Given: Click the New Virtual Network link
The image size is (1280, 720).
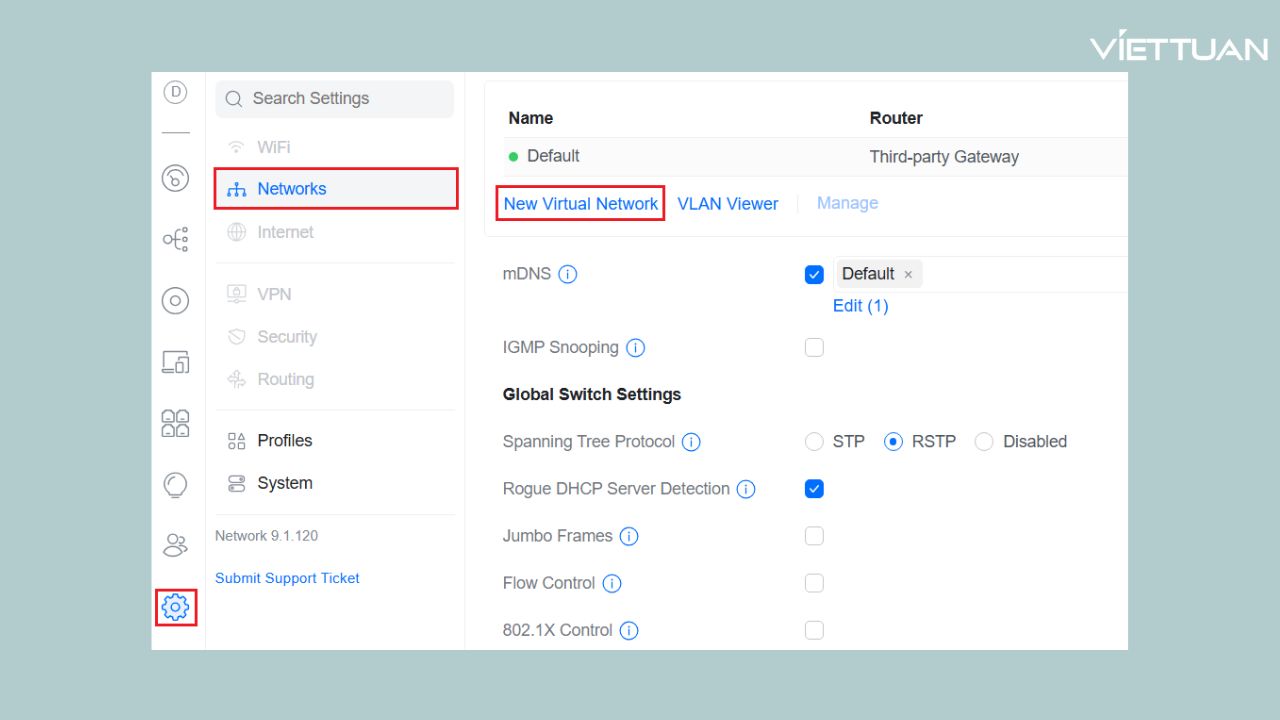Looking at the screenshot, I should coord(581,204).
